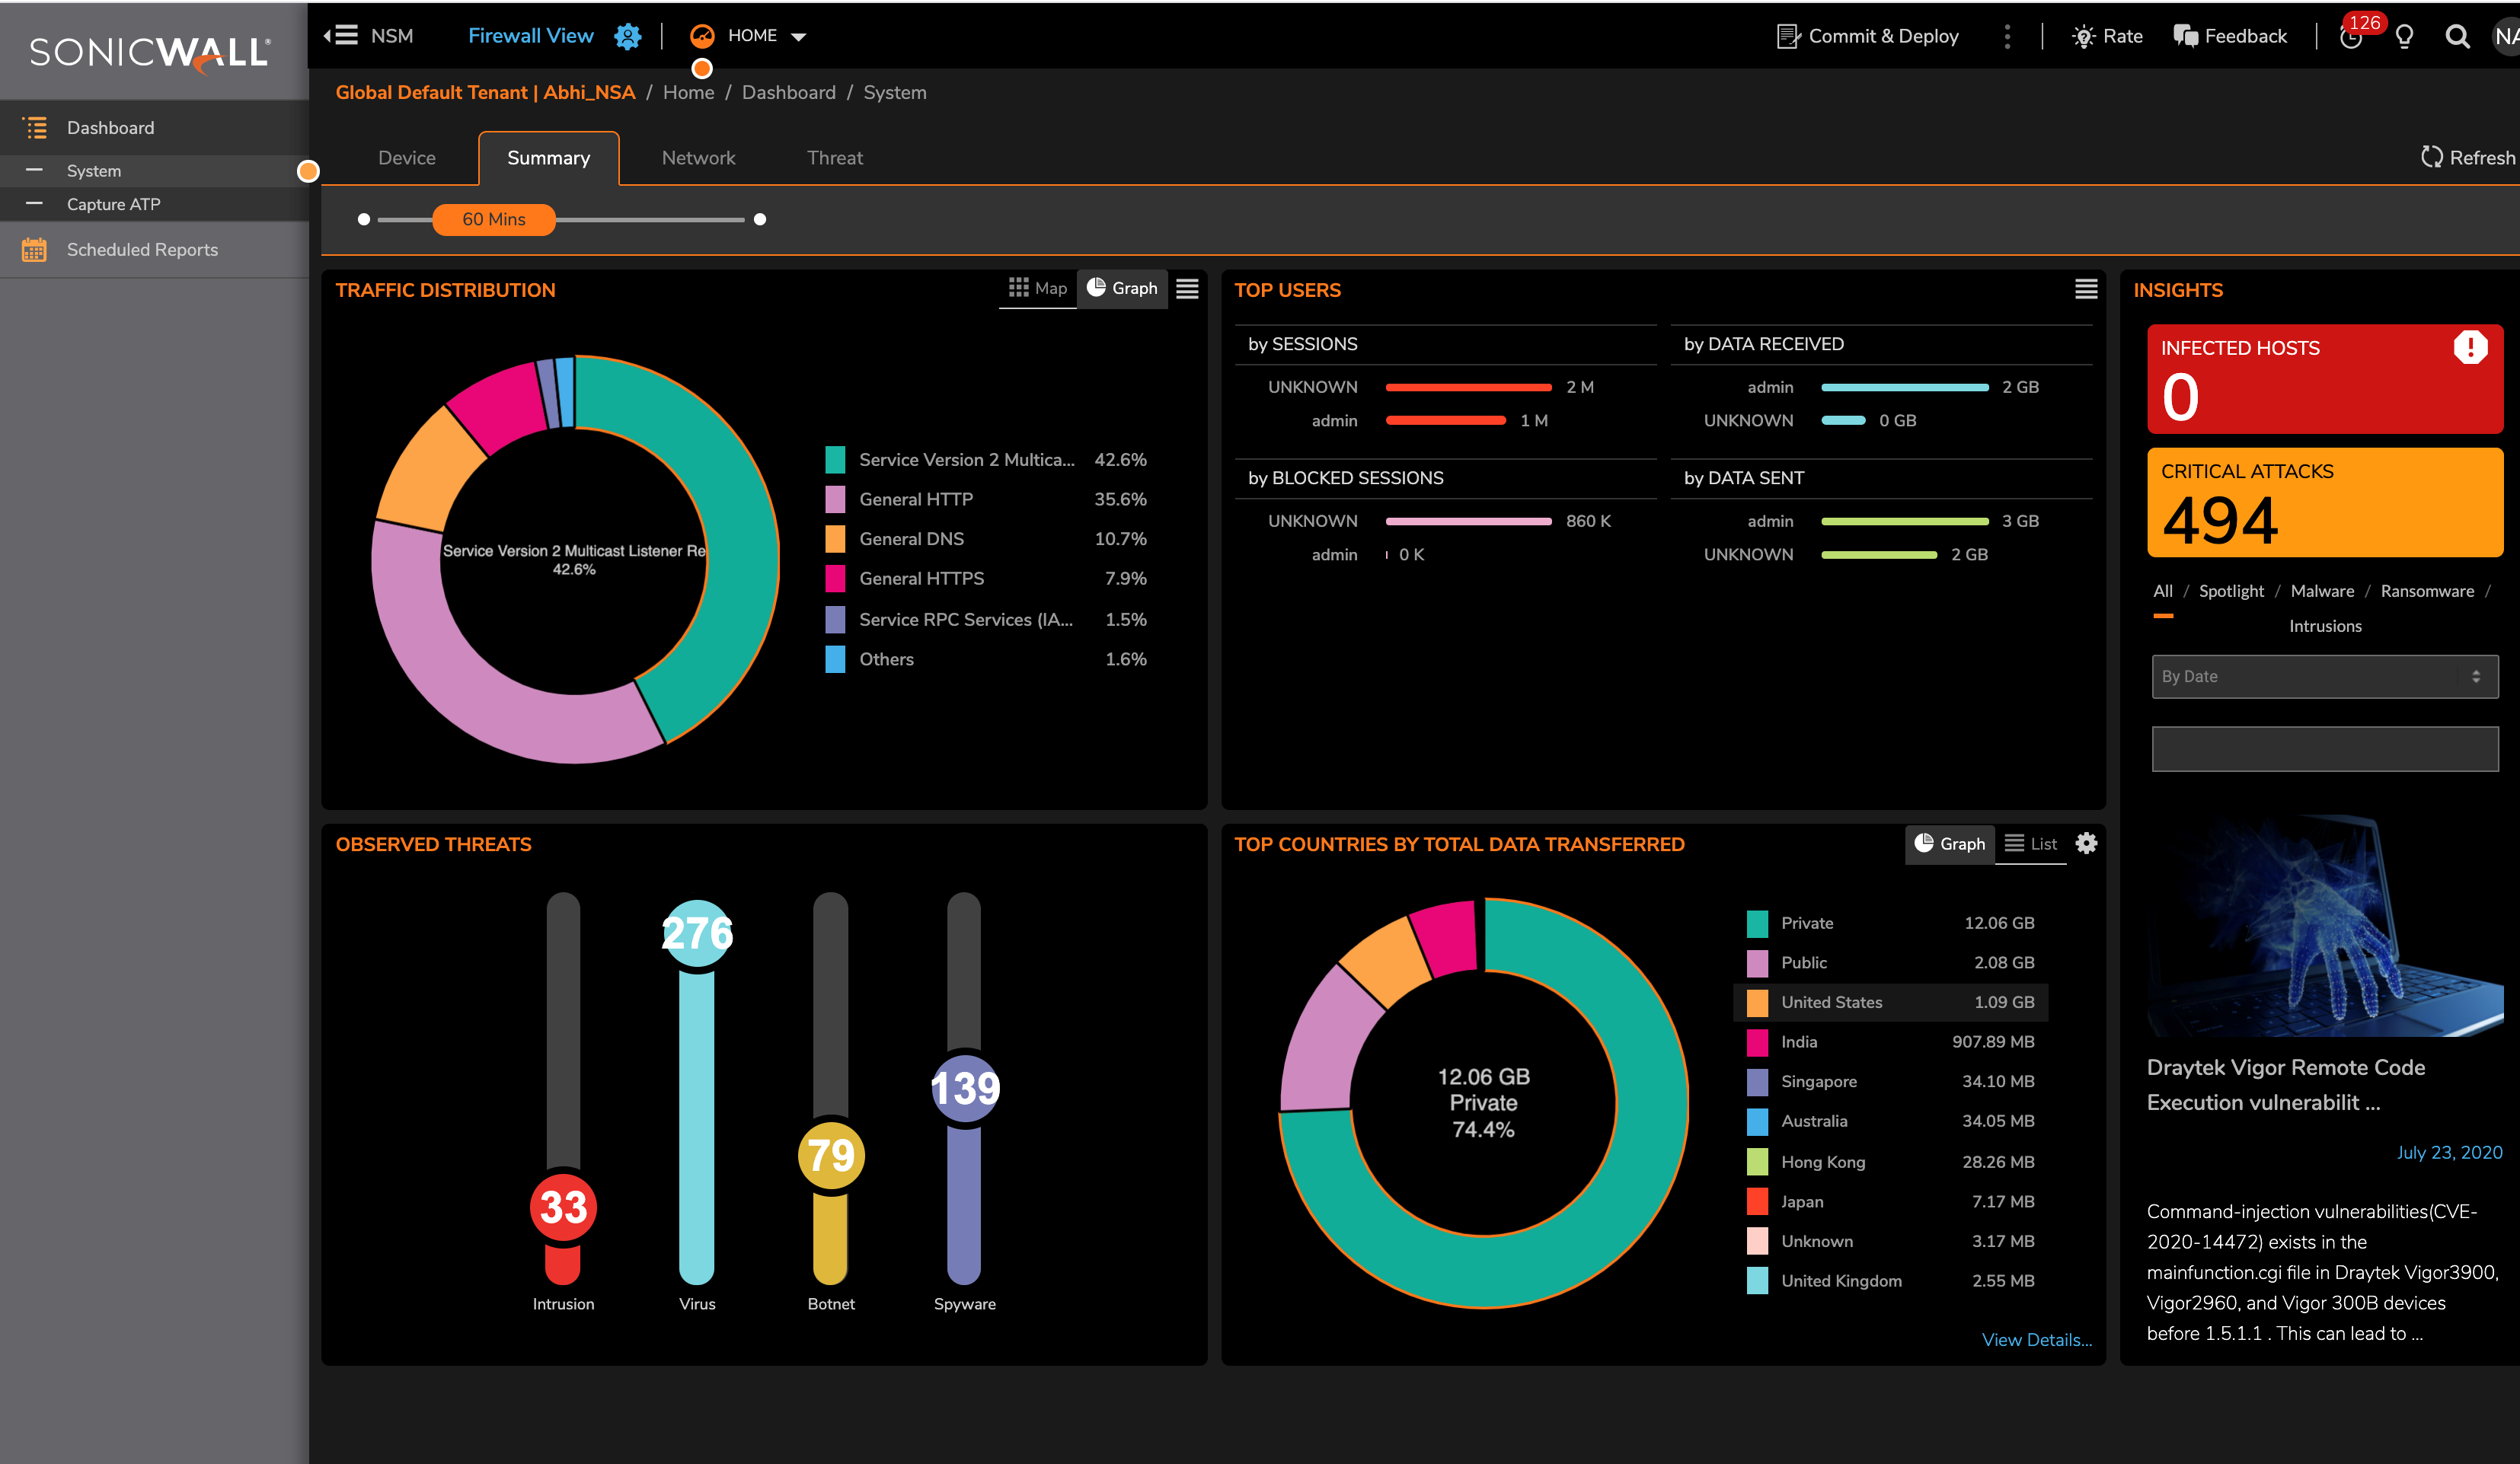Select the Malware insights filter
The height and width of the screenshot is (1464, 2520).
(2322, 591)
